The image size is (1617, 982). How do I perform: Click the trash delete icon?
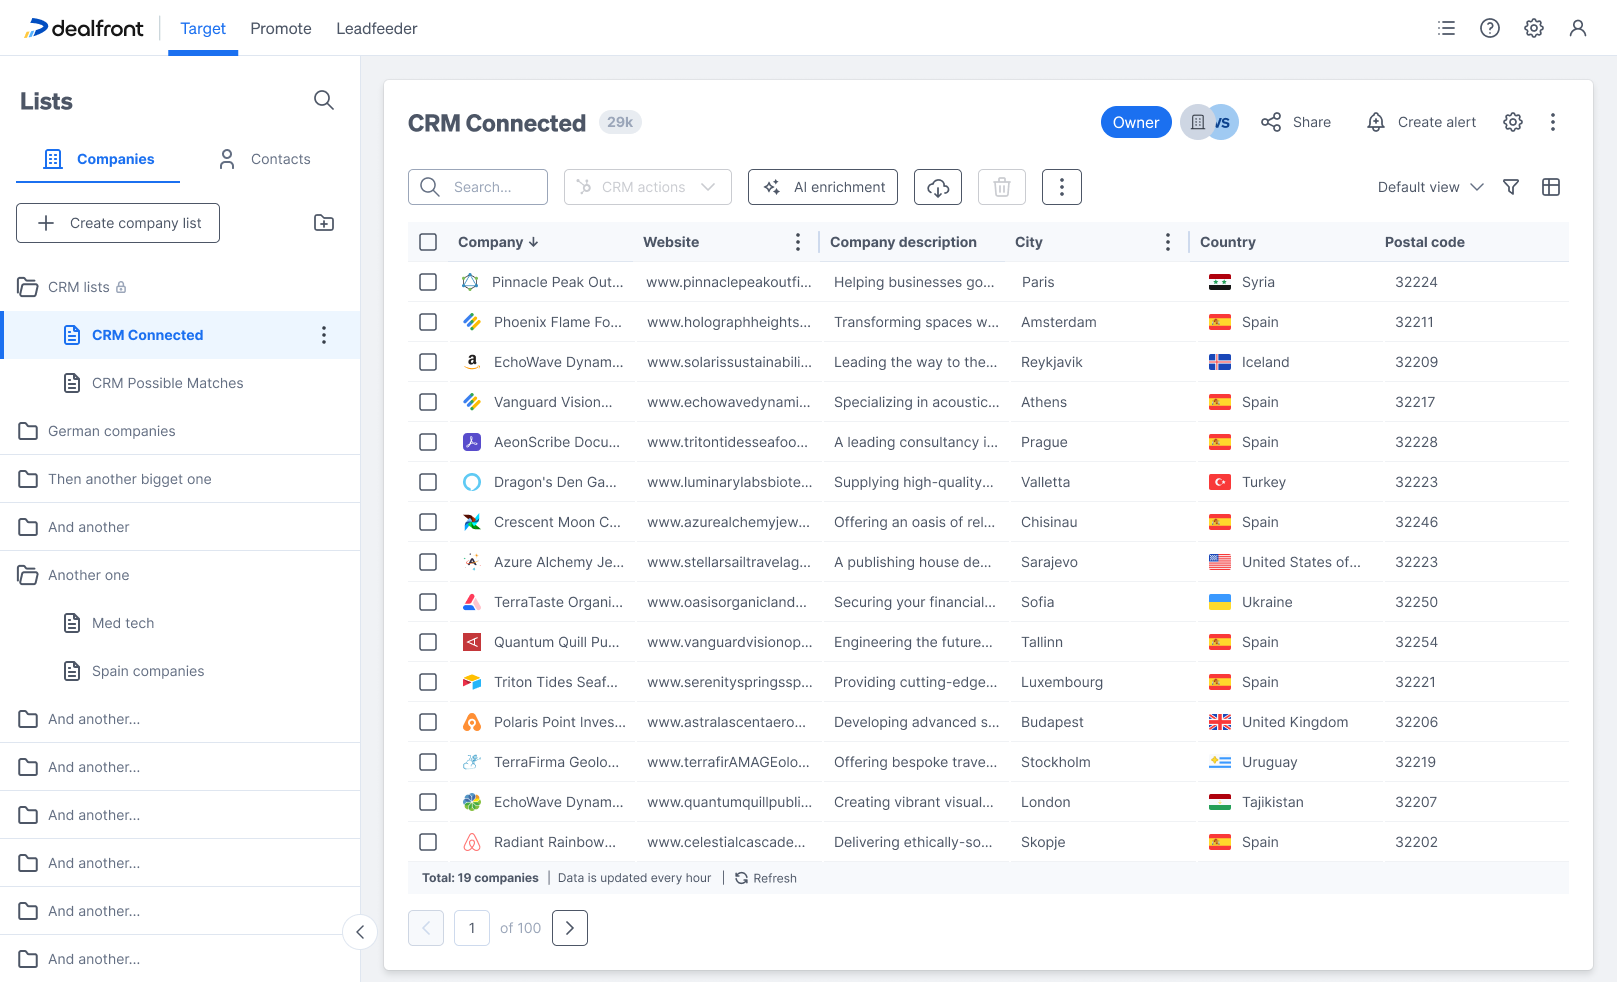point(1002,187)
